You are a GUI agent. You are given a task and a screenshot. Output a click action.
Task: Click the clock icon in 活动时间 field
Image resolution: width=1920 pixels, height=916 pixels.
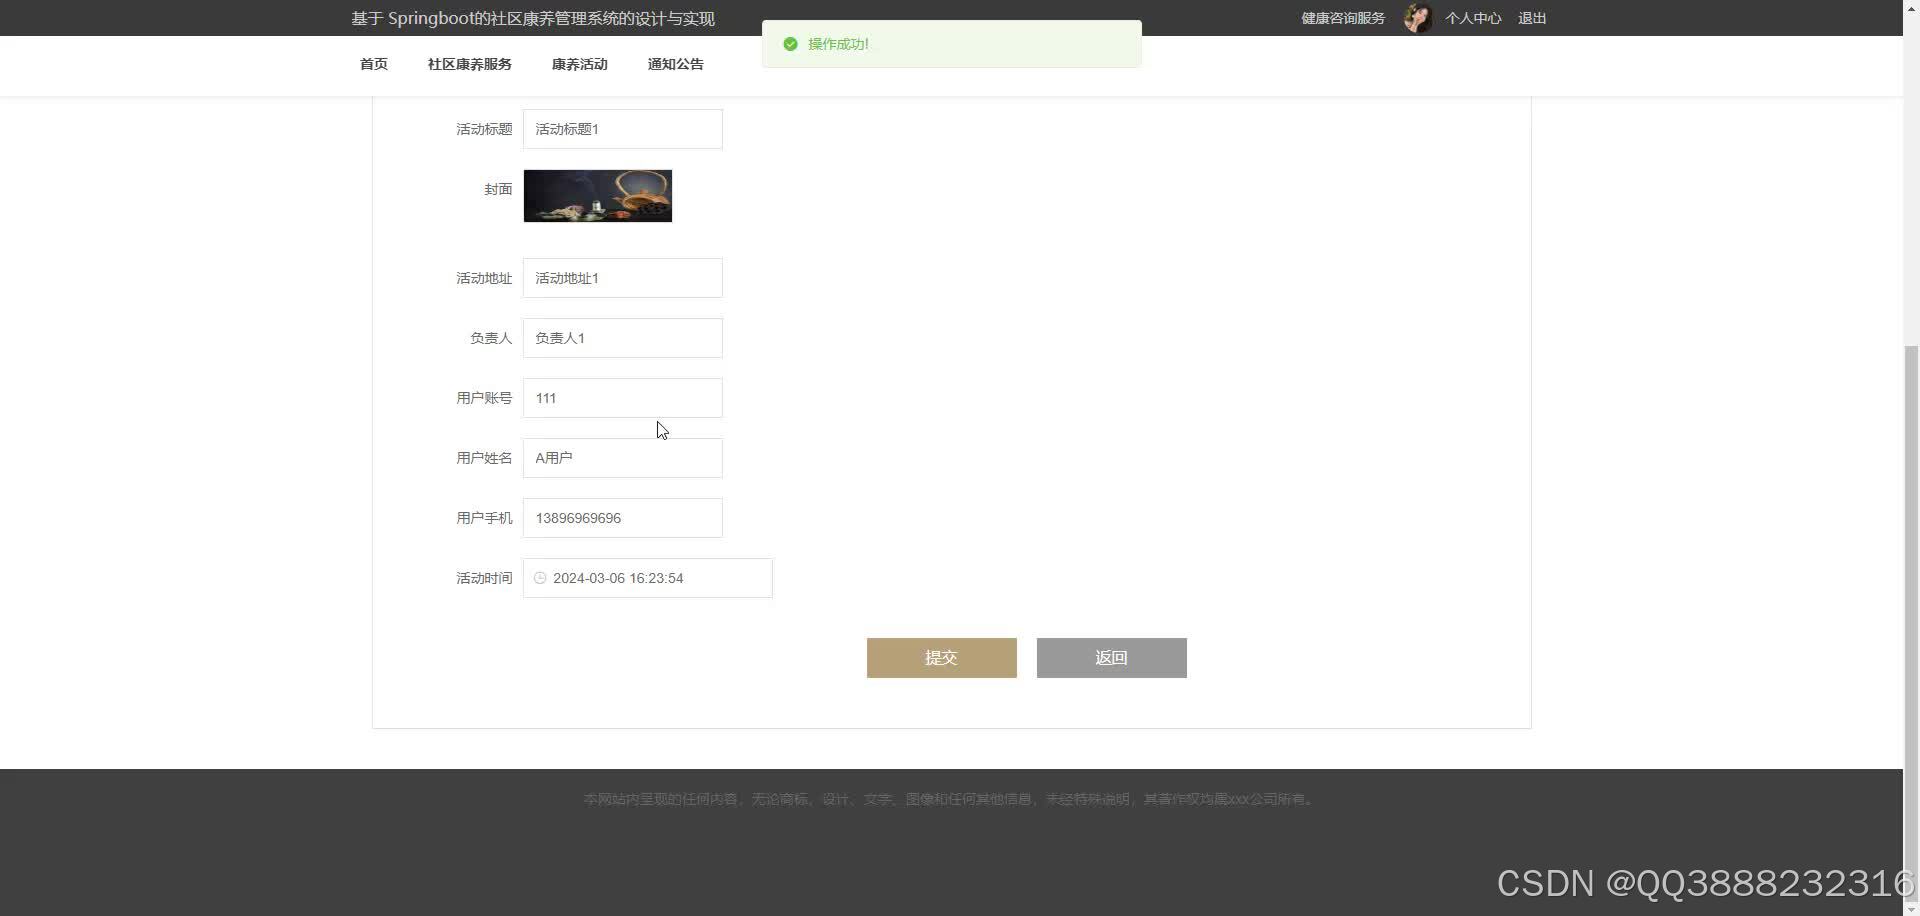click(x=540, y=578)
